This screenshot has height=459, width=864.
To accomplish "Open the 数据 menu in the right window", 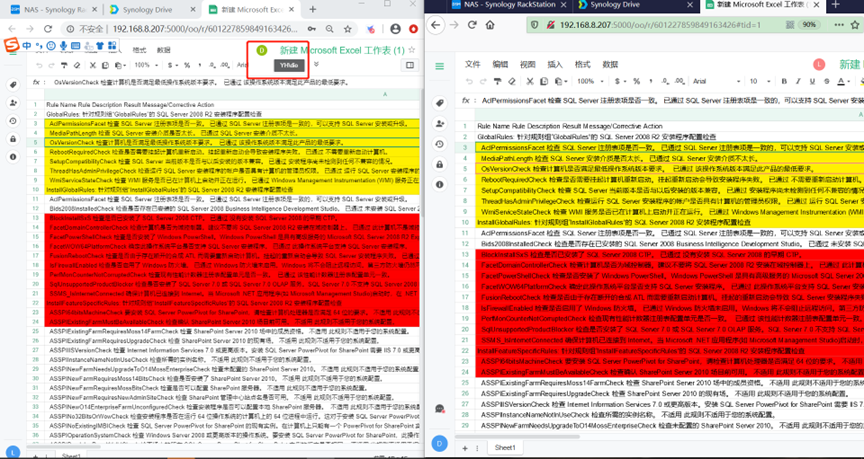I will coord(610,64).
